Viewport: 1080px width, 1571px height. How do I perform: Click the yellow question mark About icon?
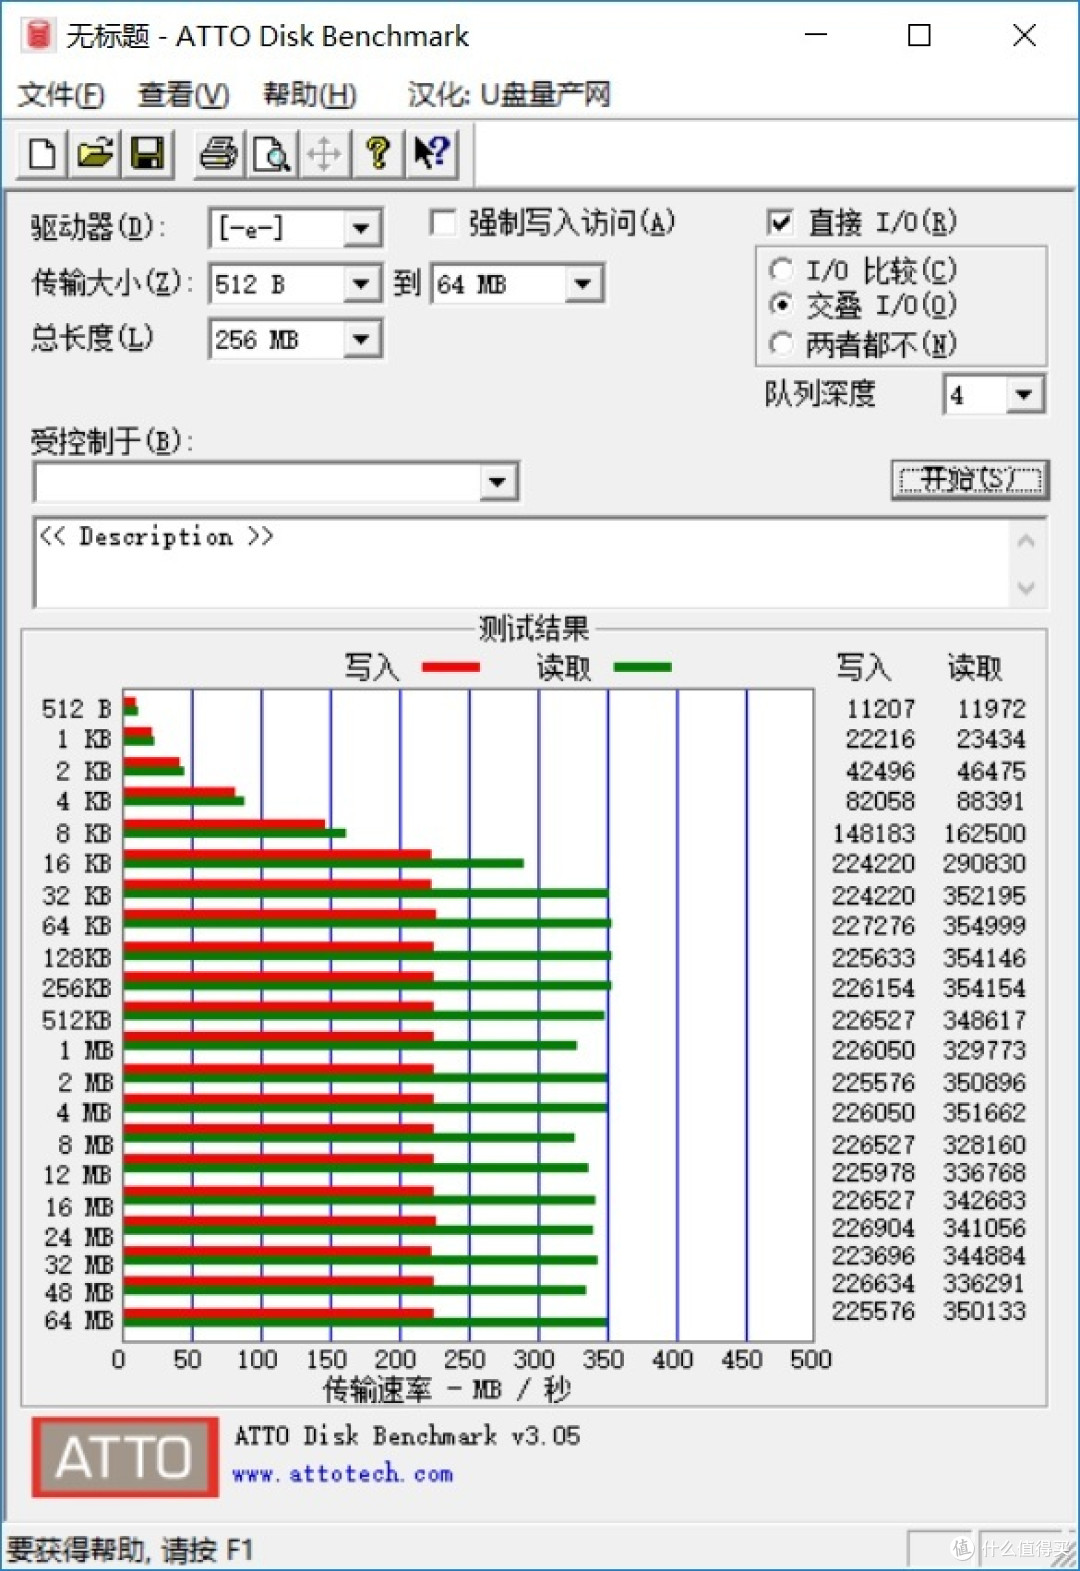pyautogui.click(x=378, y=155)
